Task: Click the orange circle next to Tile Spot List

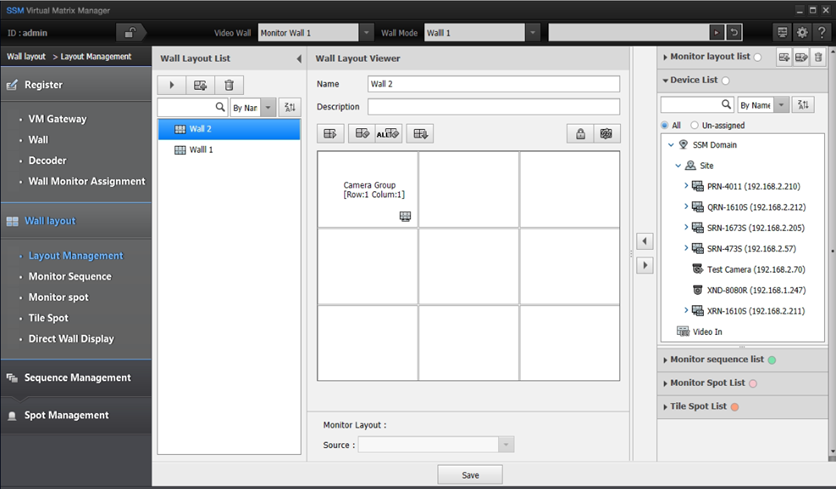Action: click(735, 407)
